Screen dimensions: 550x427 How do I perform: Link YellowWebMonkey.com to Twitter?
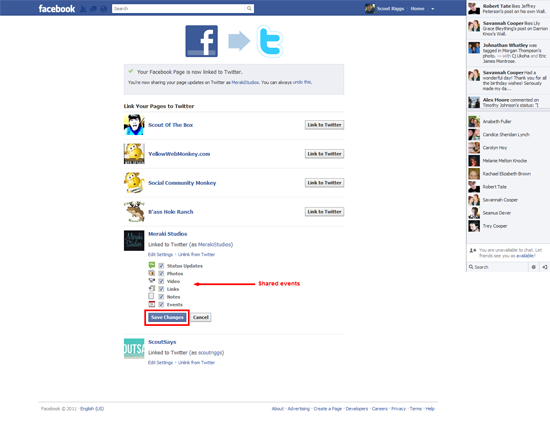point(324,154)
